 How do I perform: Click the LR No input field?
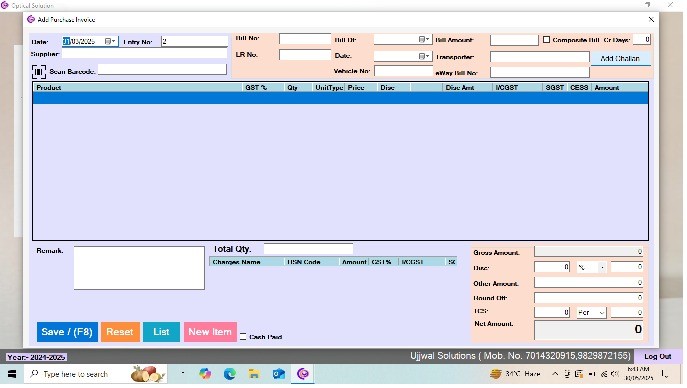[x=305, y=55]
